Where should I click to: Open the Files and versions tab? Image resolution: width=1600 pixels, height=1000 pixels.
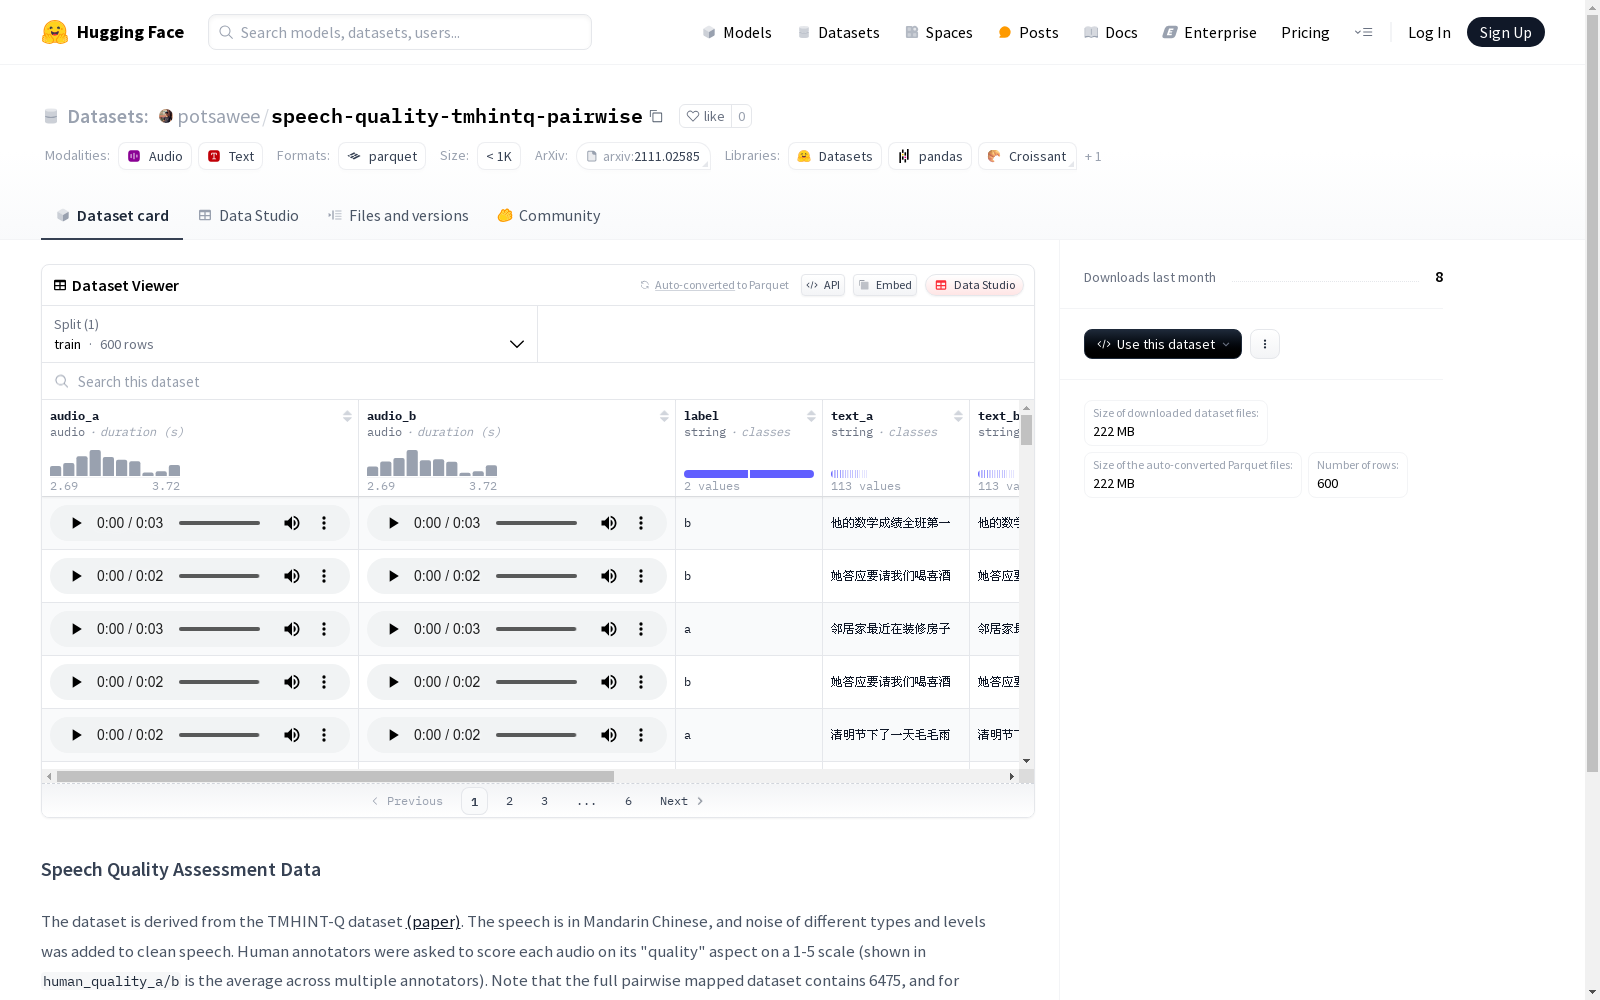[x=398, y=216]
